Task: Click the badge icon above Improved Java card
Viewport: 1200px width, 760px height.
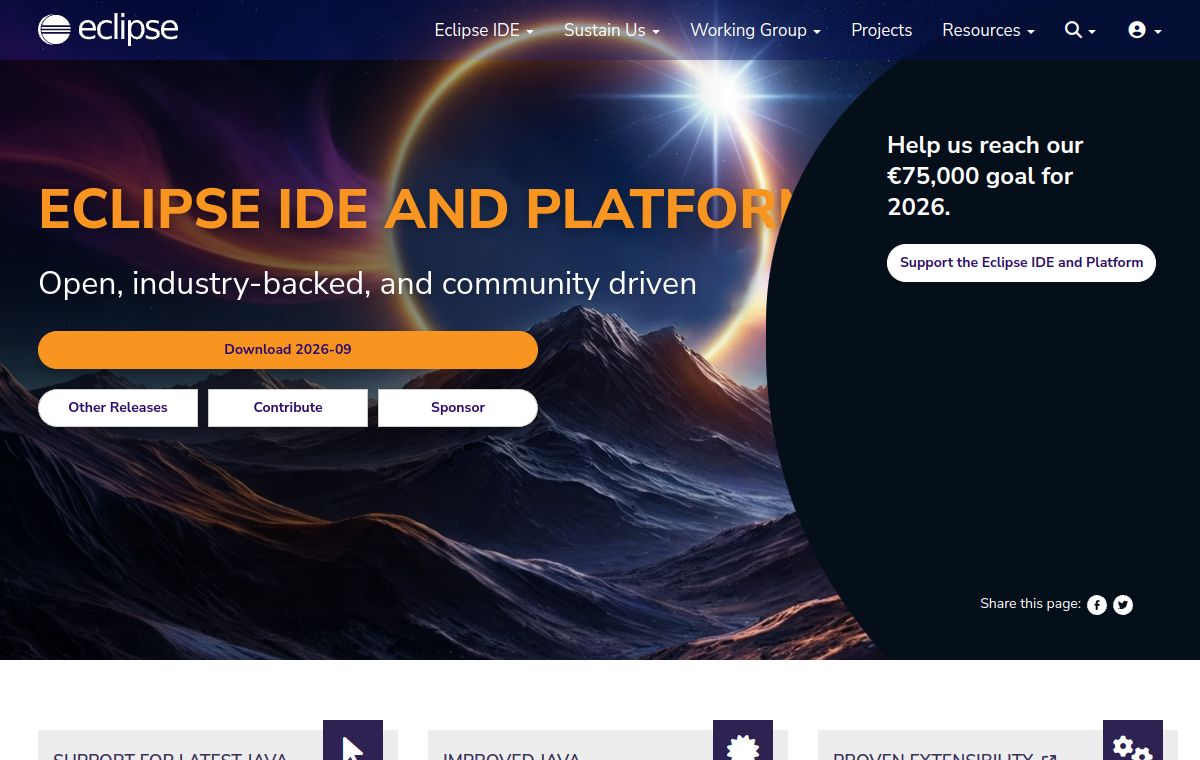Action: (x=743, y=741)
